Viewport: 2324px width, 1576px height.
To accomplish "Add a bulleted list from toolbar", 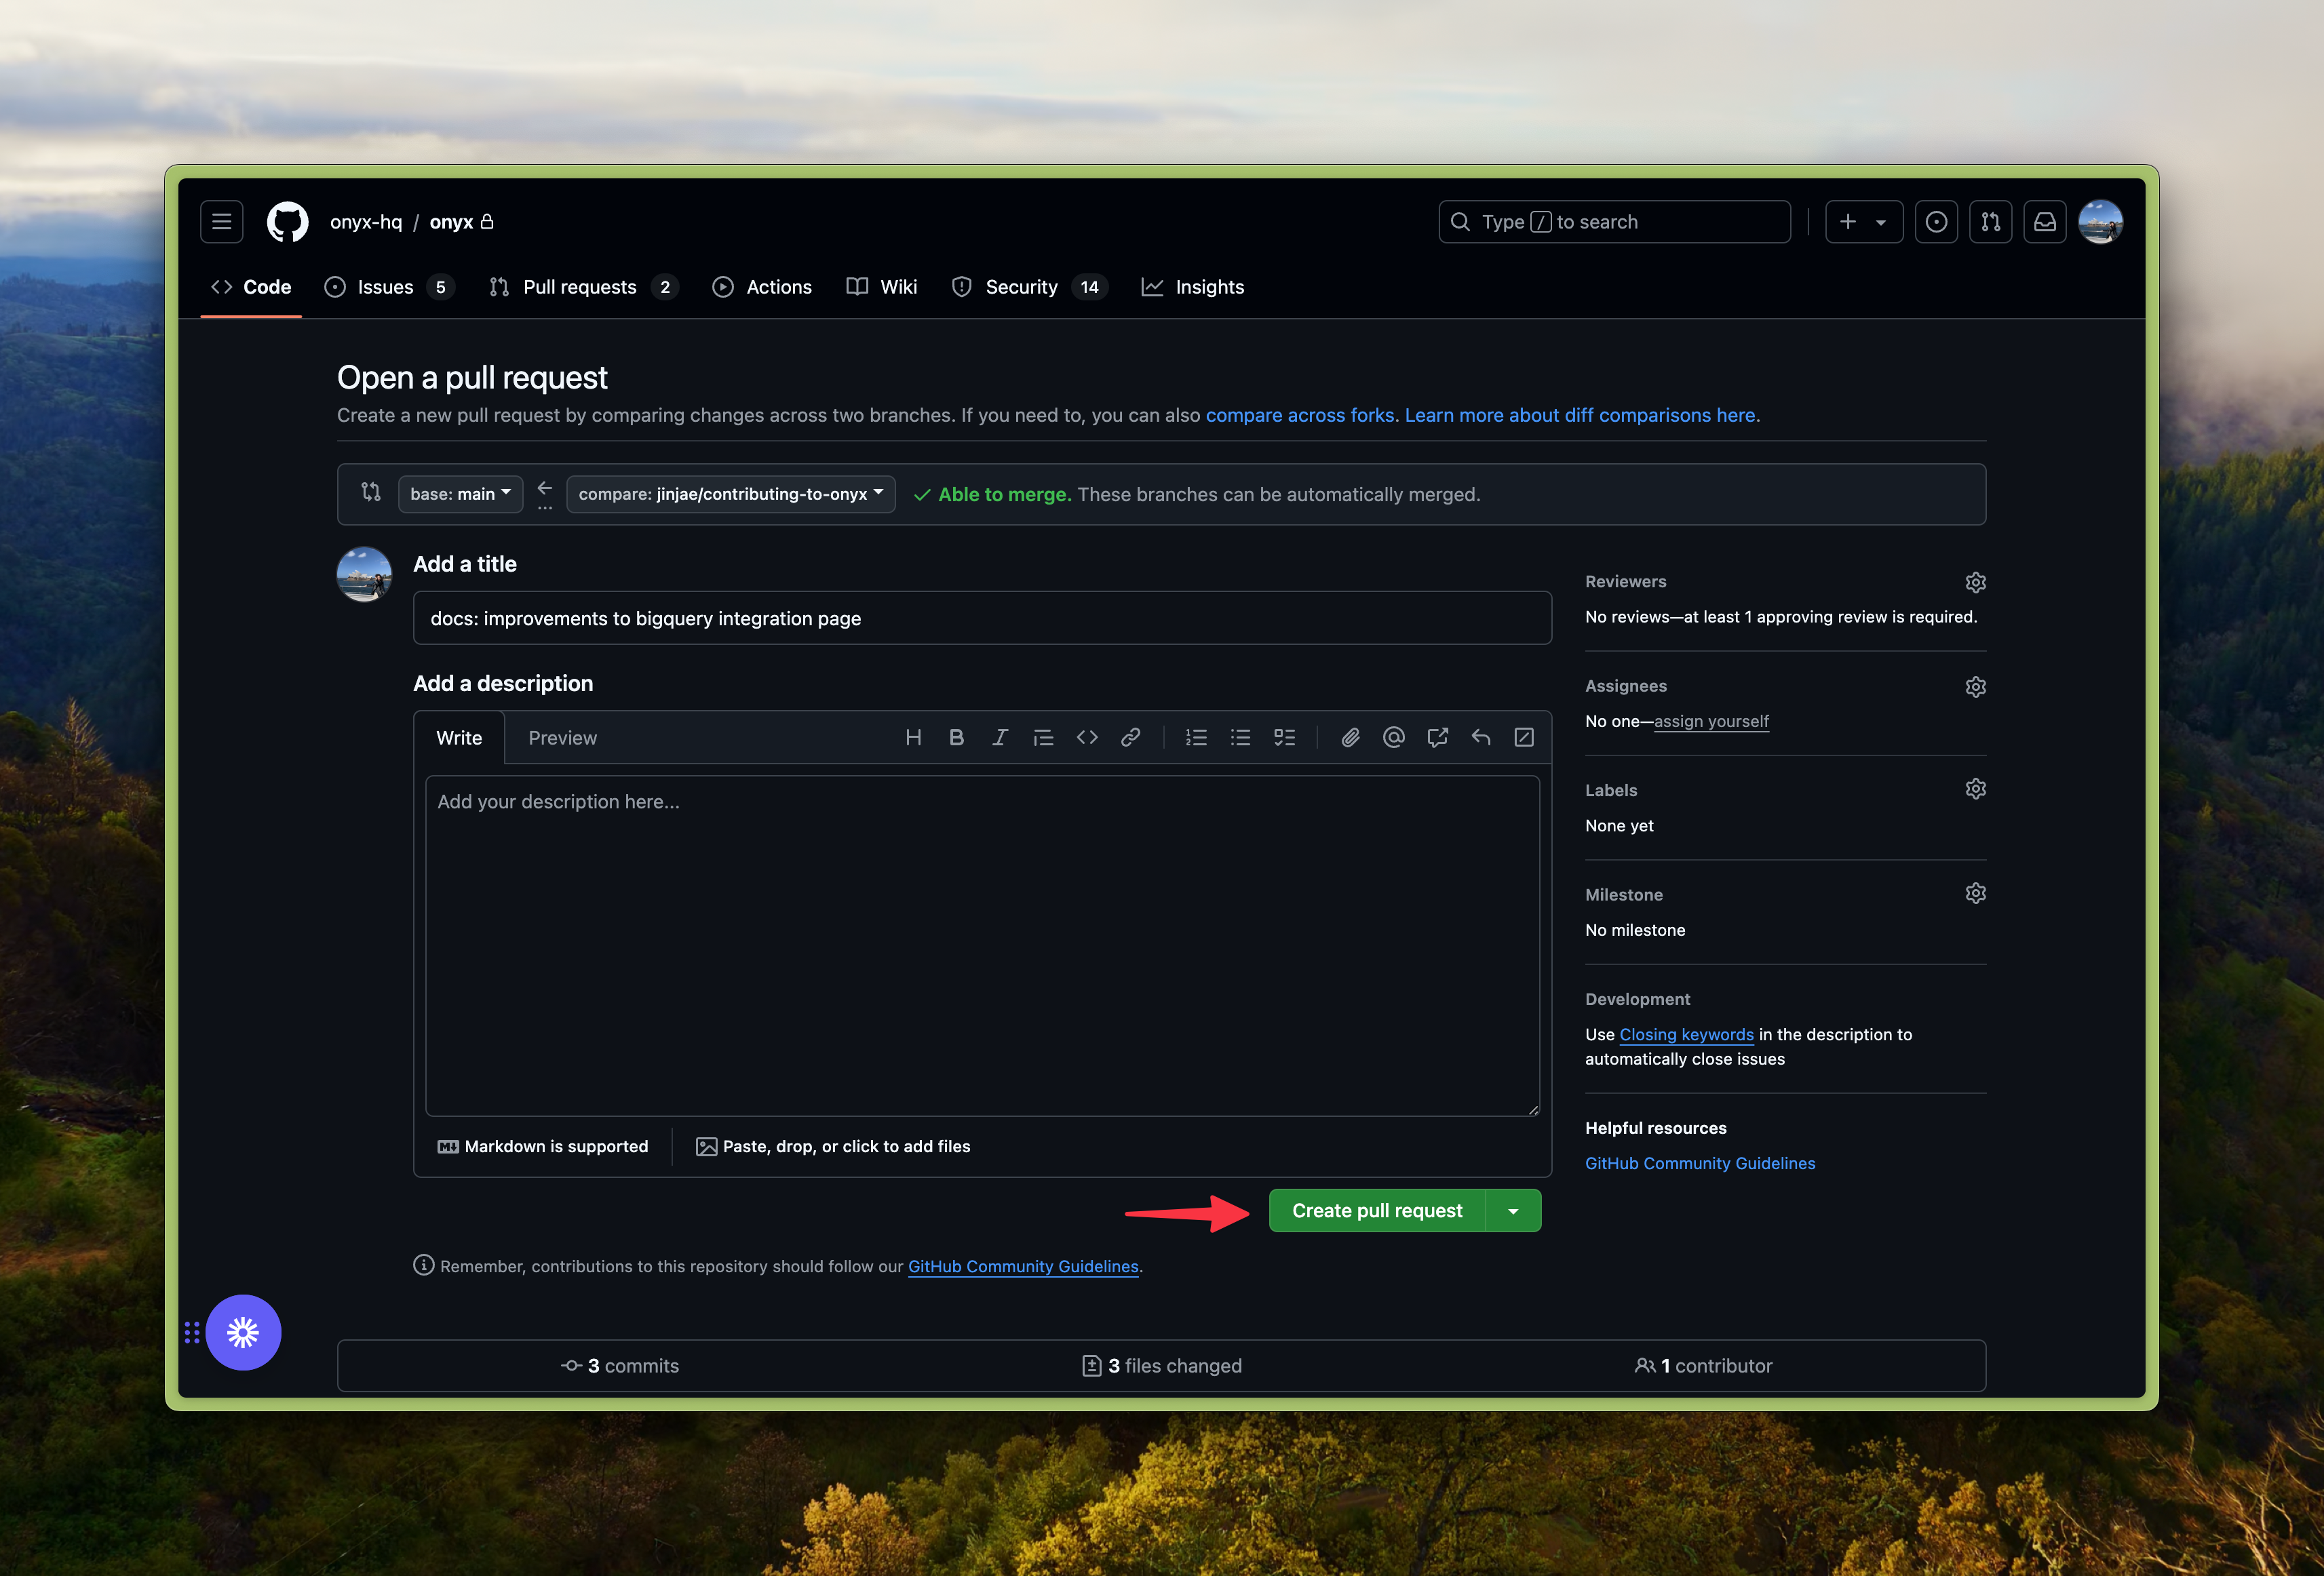I will pyautogui.click(x=1240, y=737).
